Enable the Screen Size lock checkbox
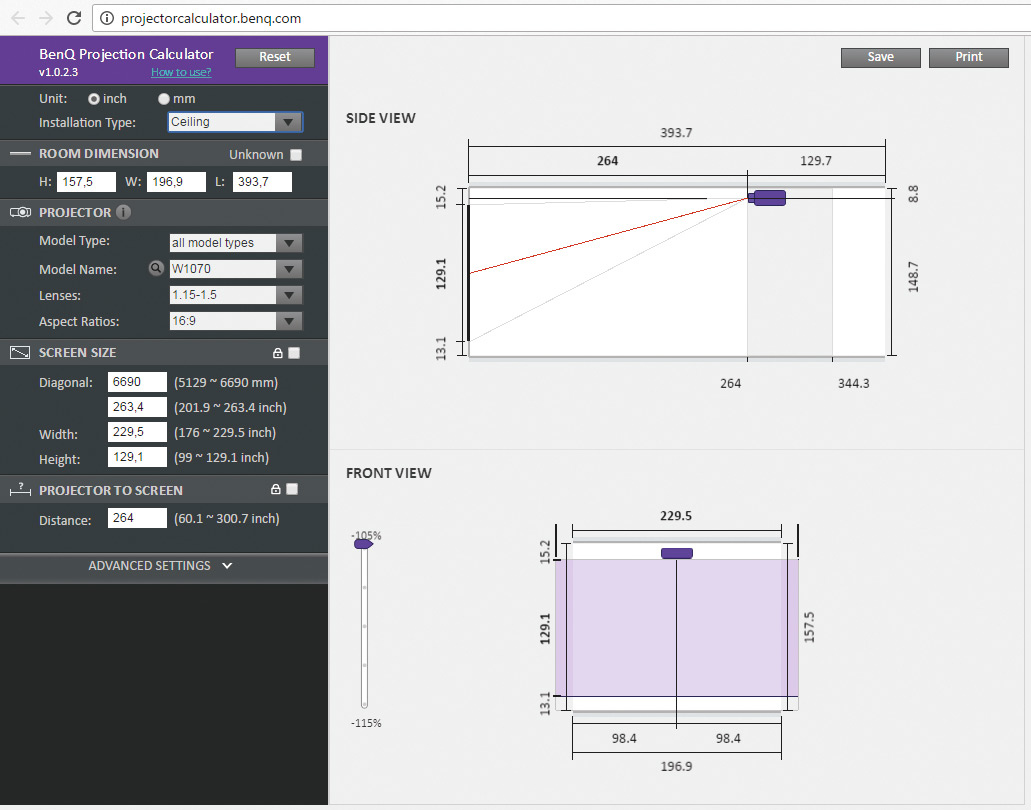Screen dimensions: 1031x810 [293, 353]
